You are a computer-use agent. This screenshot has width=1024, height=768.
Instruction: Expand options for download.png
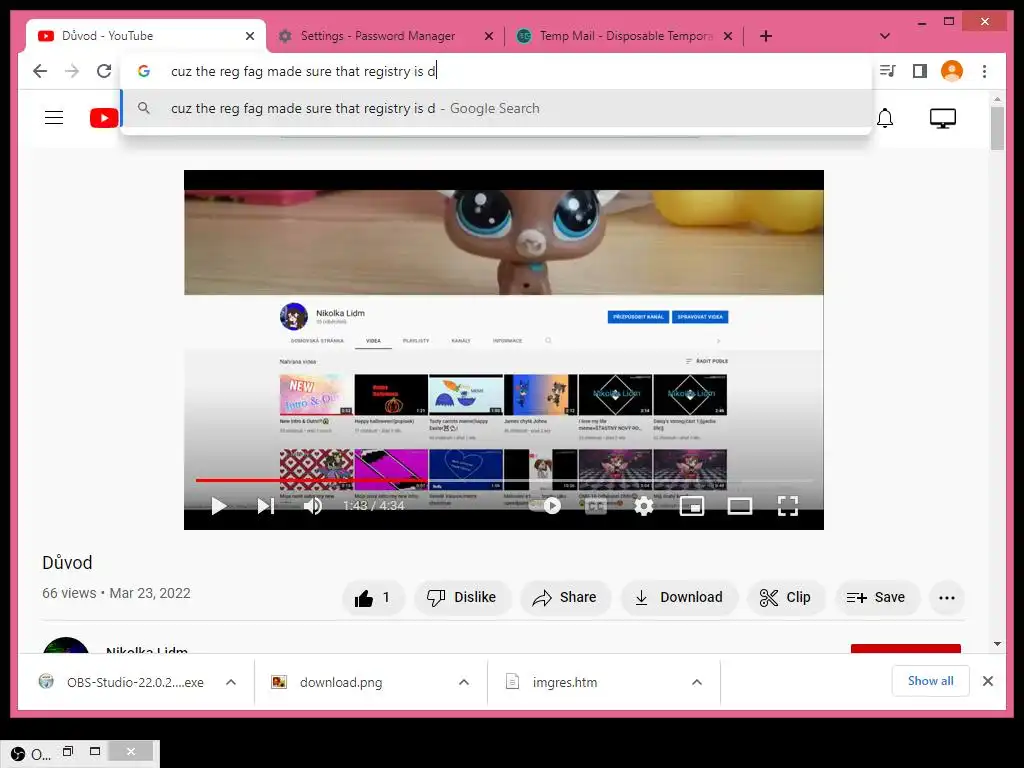click(464, 682)
